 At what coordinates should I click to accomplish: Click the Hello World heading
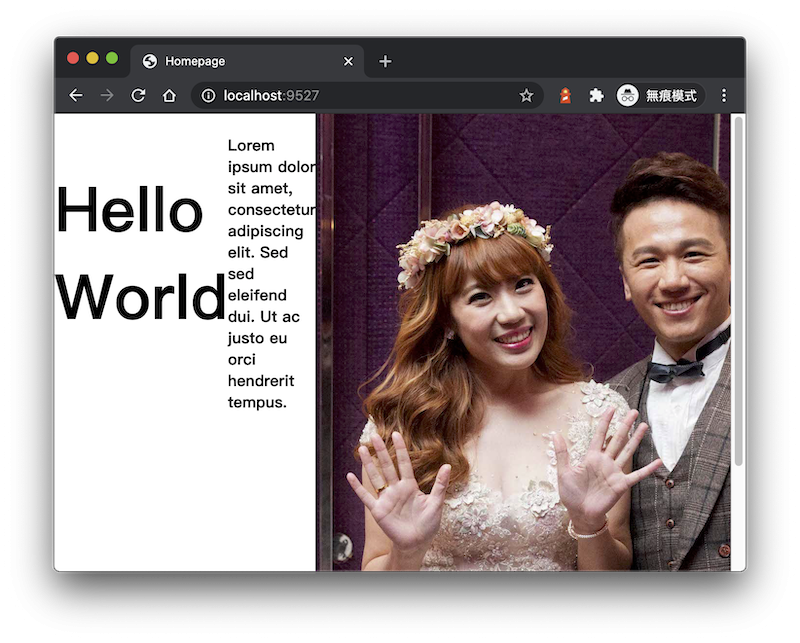pyautogui.click(x=140, y=255)
